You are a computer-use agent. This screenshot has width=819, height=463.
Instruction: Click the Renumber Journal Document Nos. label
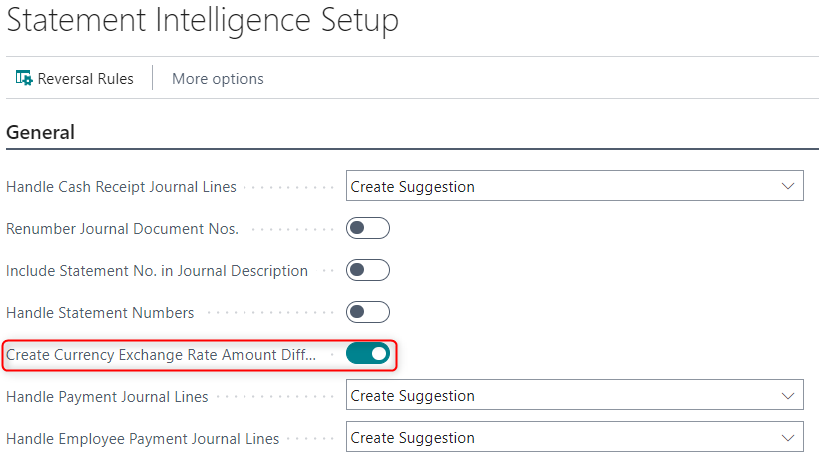(x=122, y=228)
